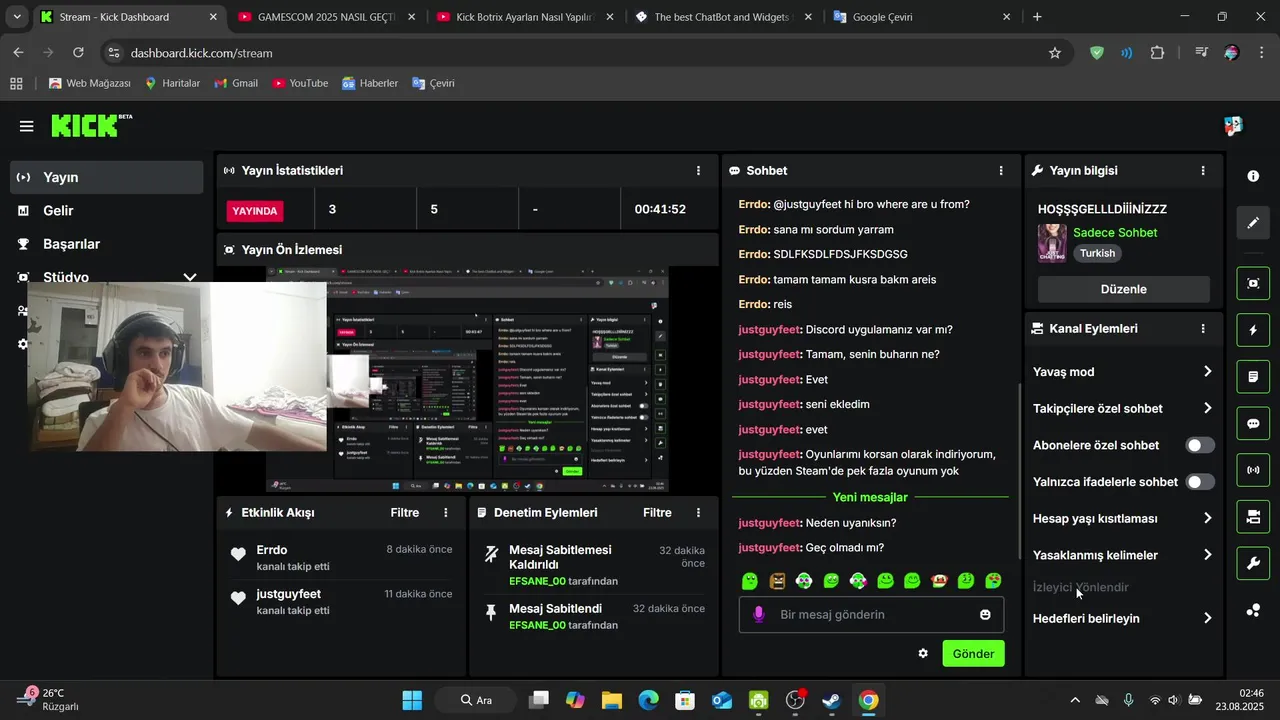Open taskbar search Ara box
The height and width of the screenshot is (720, 1280).
tap(476, 700)
